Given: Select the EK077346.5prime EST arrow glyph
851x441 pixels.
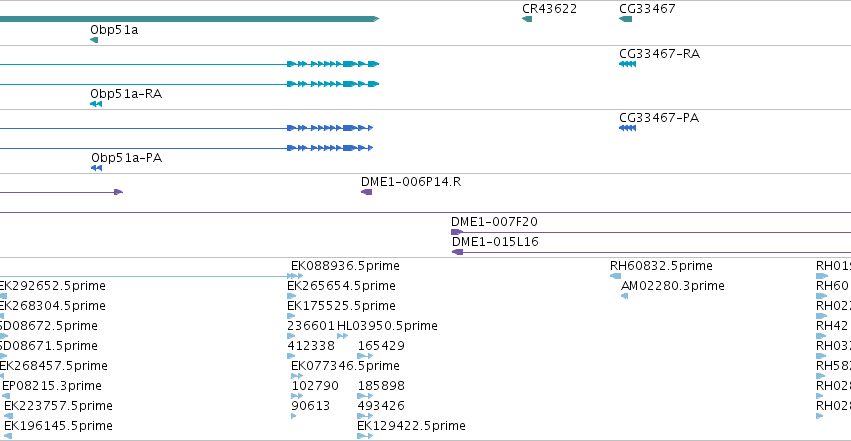Looking at the screenshot, I should click(x=297, y=376).
